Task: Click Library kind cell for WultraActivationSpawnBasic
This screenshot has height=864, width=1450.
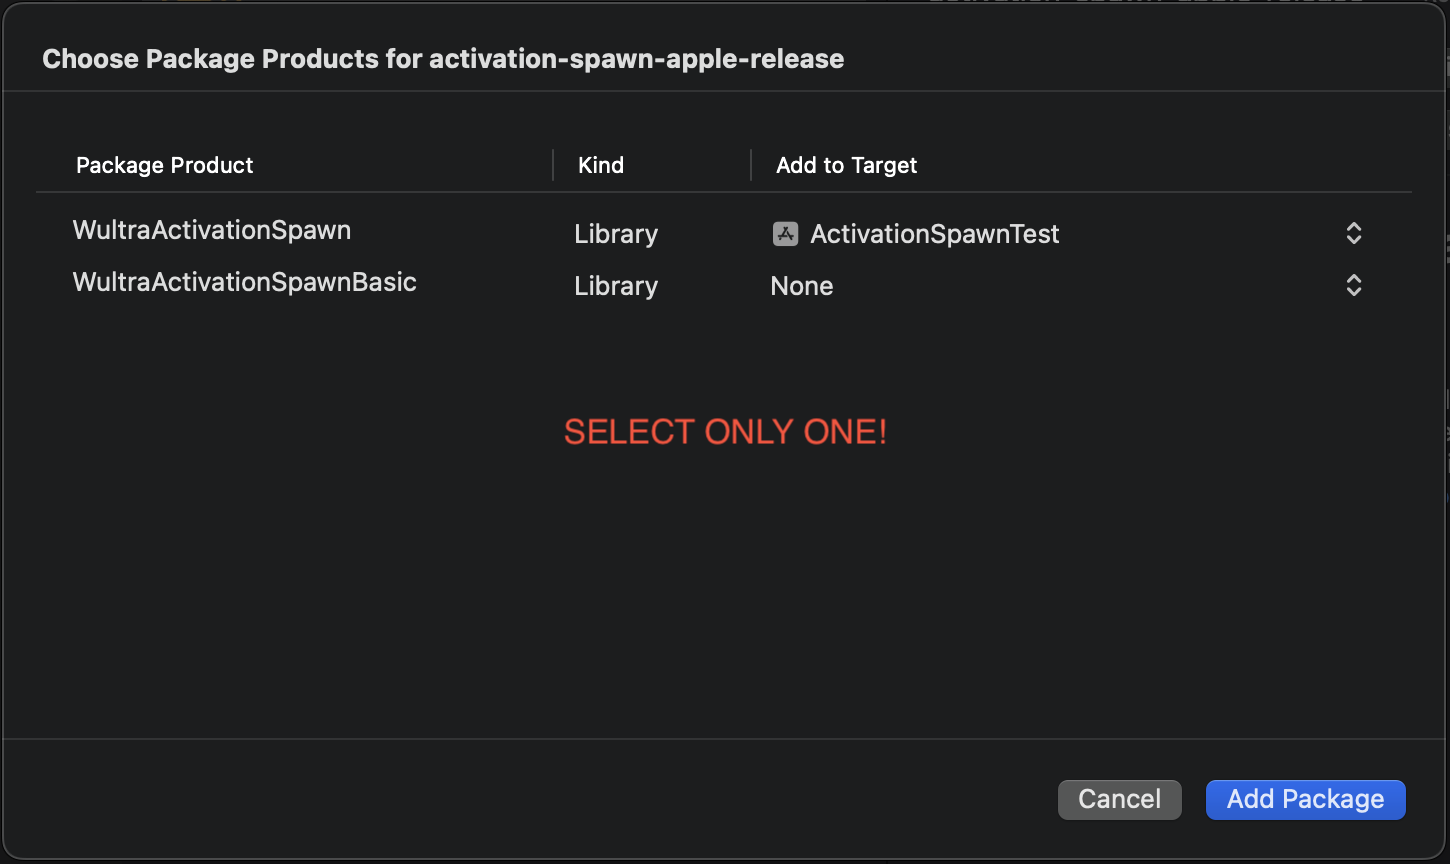Action: tap(616, 286)
